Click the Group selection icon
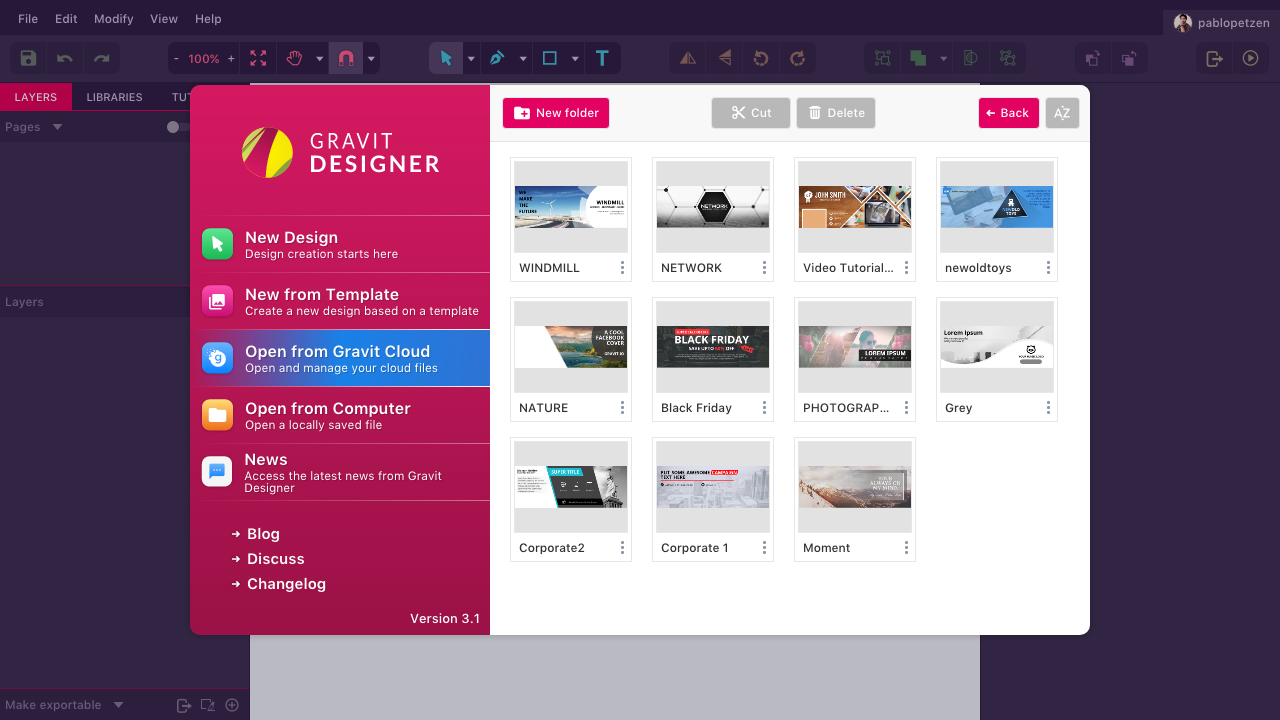The height and width of the screenshot is (720, 1280). coord(883,59)
